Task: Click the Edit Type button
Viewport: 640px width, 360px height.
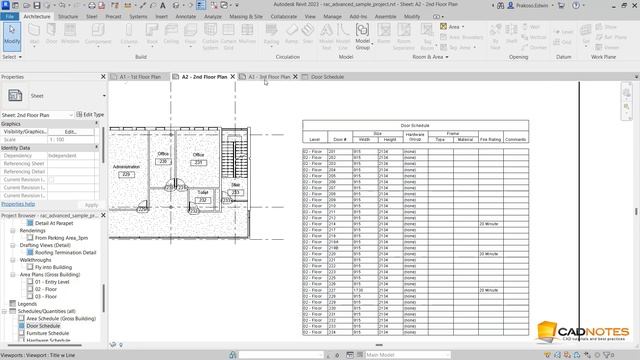Action: (90, 115)
